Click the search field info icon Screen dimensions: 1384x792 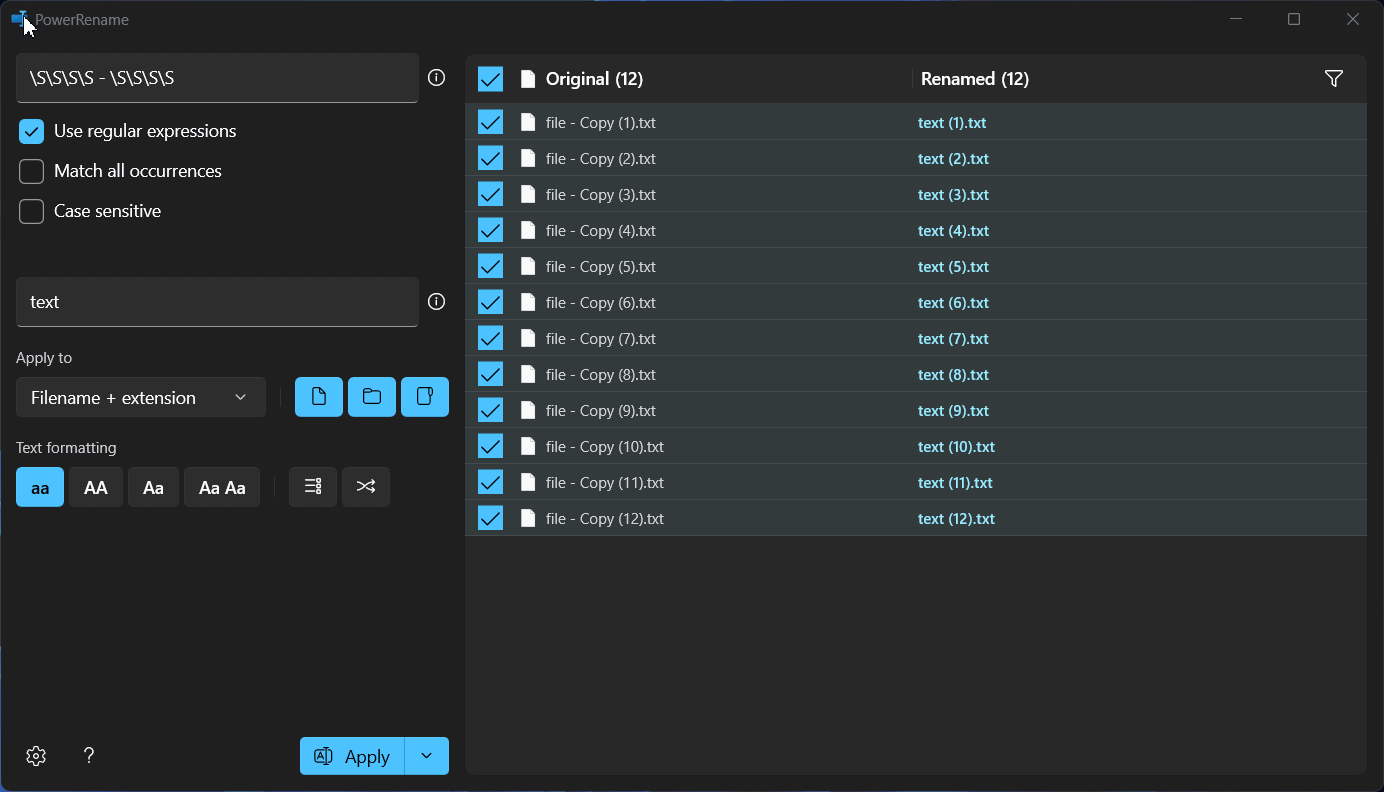(x=436, y=78)
